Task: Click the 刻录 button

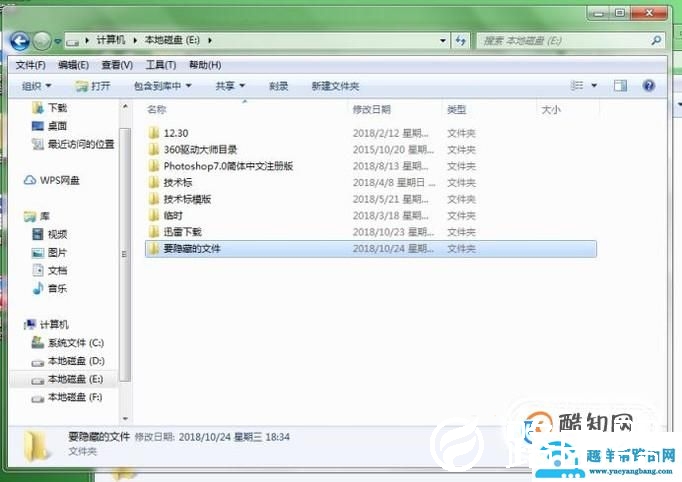Action: pos(278,86)
